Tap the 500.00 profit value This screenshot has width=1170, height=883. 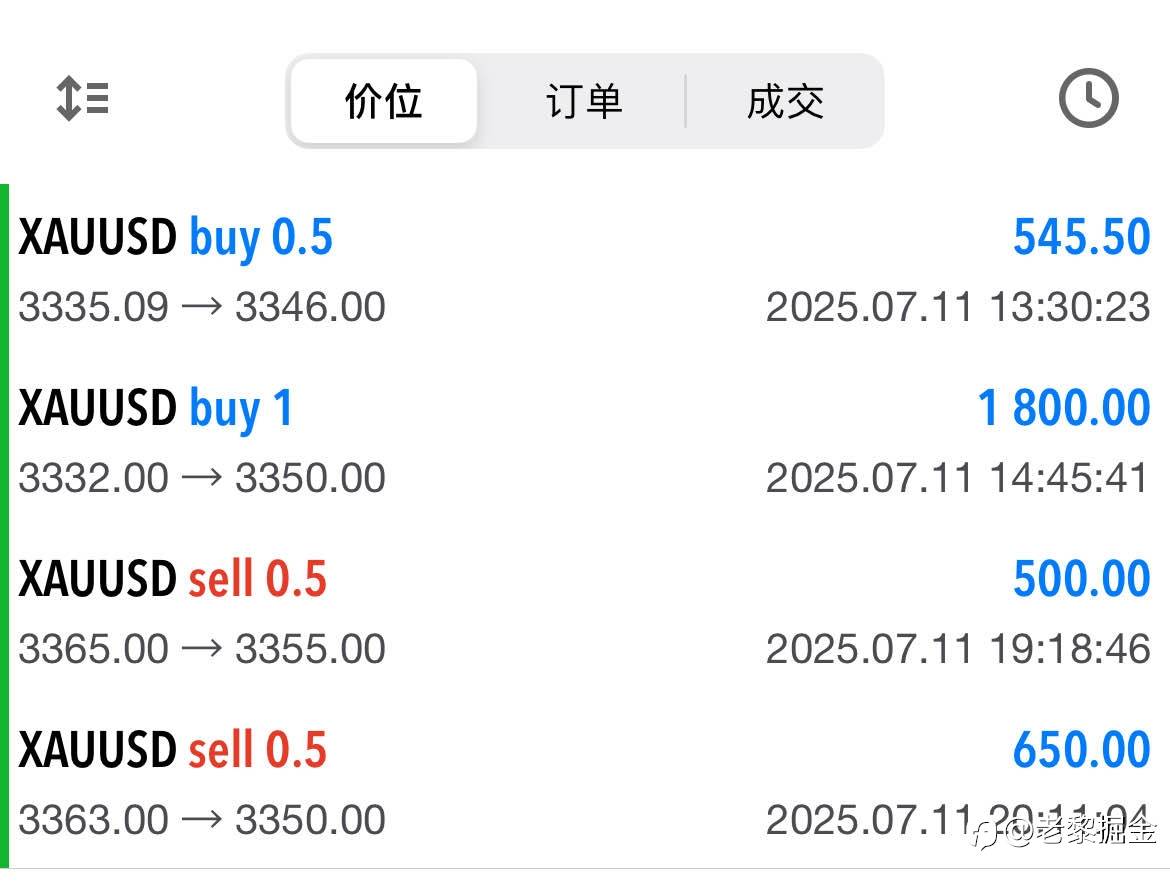coord(1081,578)
